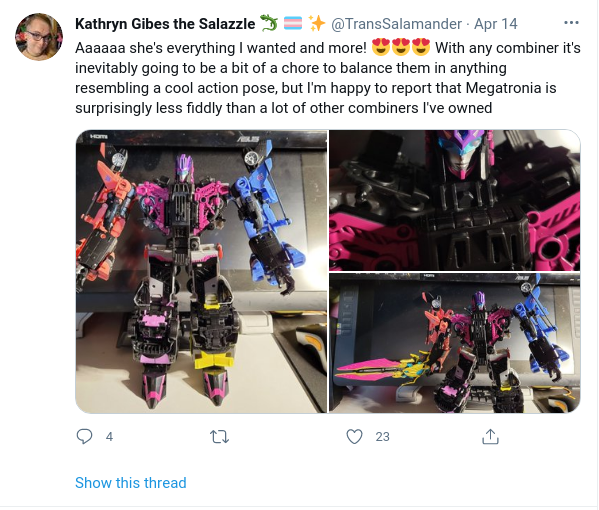
Task: Click the sparkles emoji beside the name
Action: pyautogui.click(x=317, y=23)
